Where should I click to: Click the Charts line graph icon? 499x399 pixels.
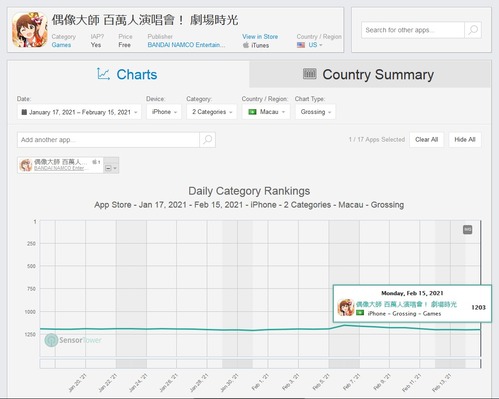103,74
